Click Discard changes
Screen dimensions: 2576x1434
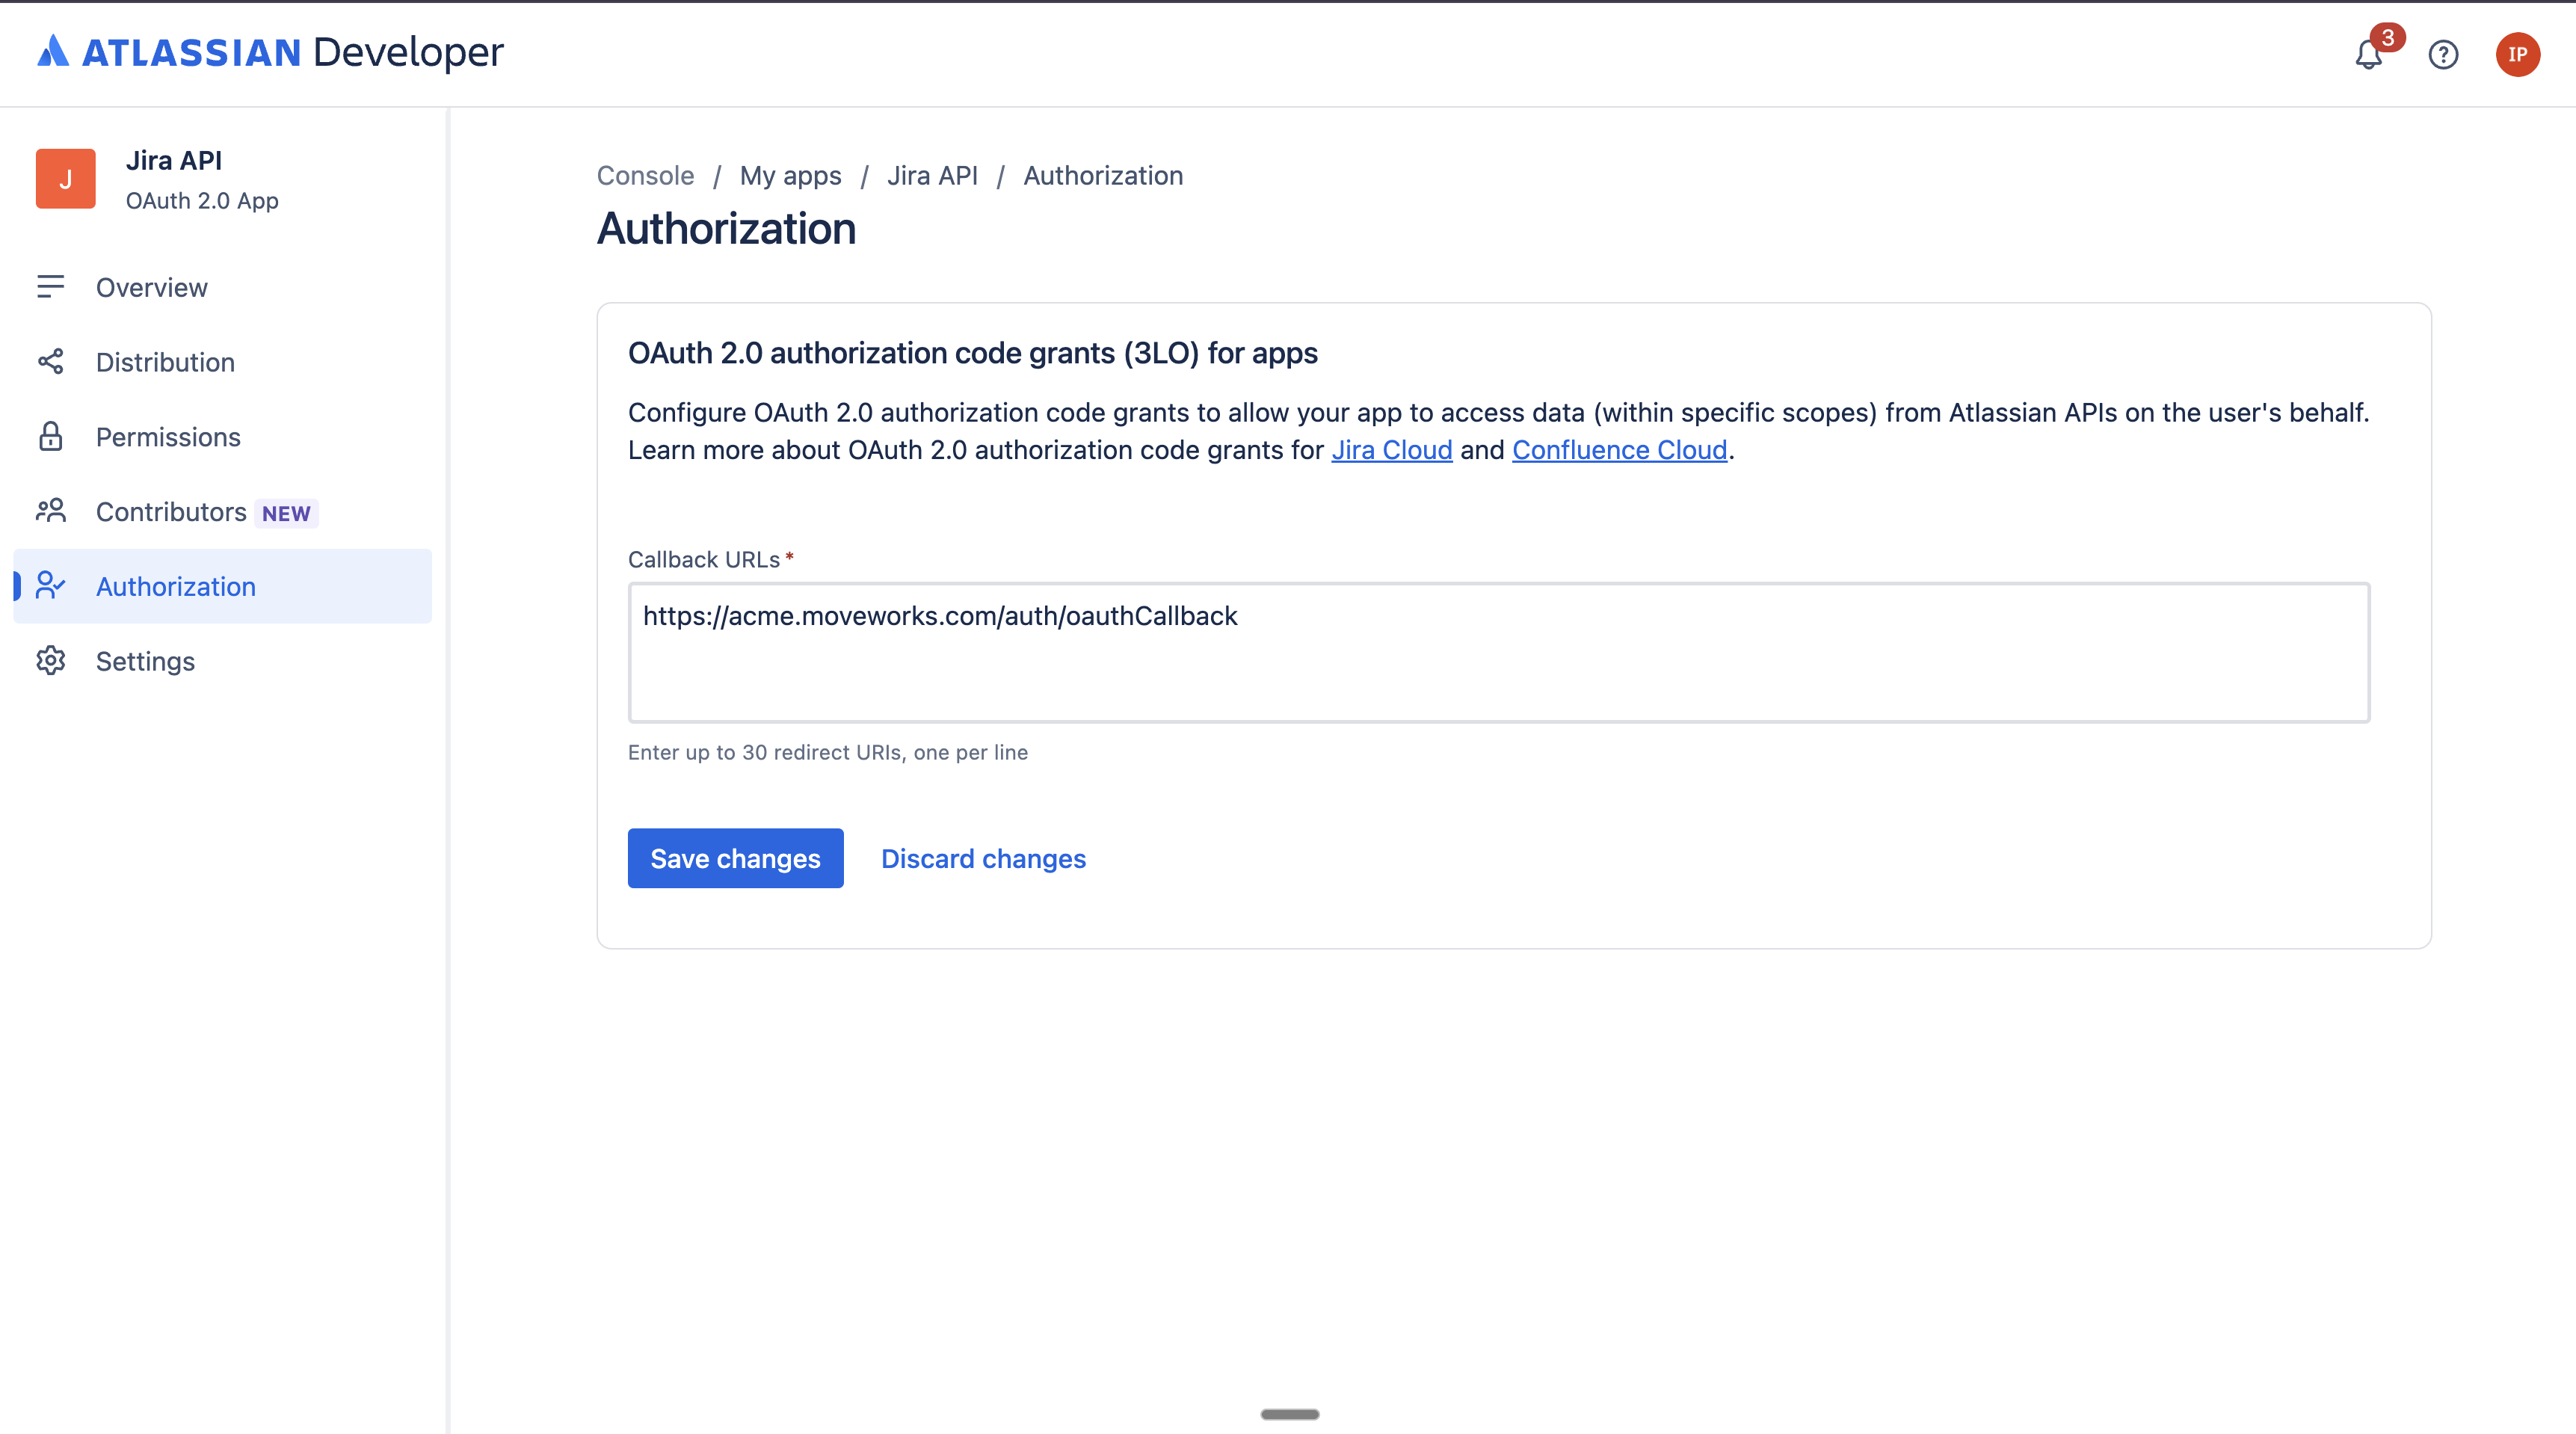[983, 858]
